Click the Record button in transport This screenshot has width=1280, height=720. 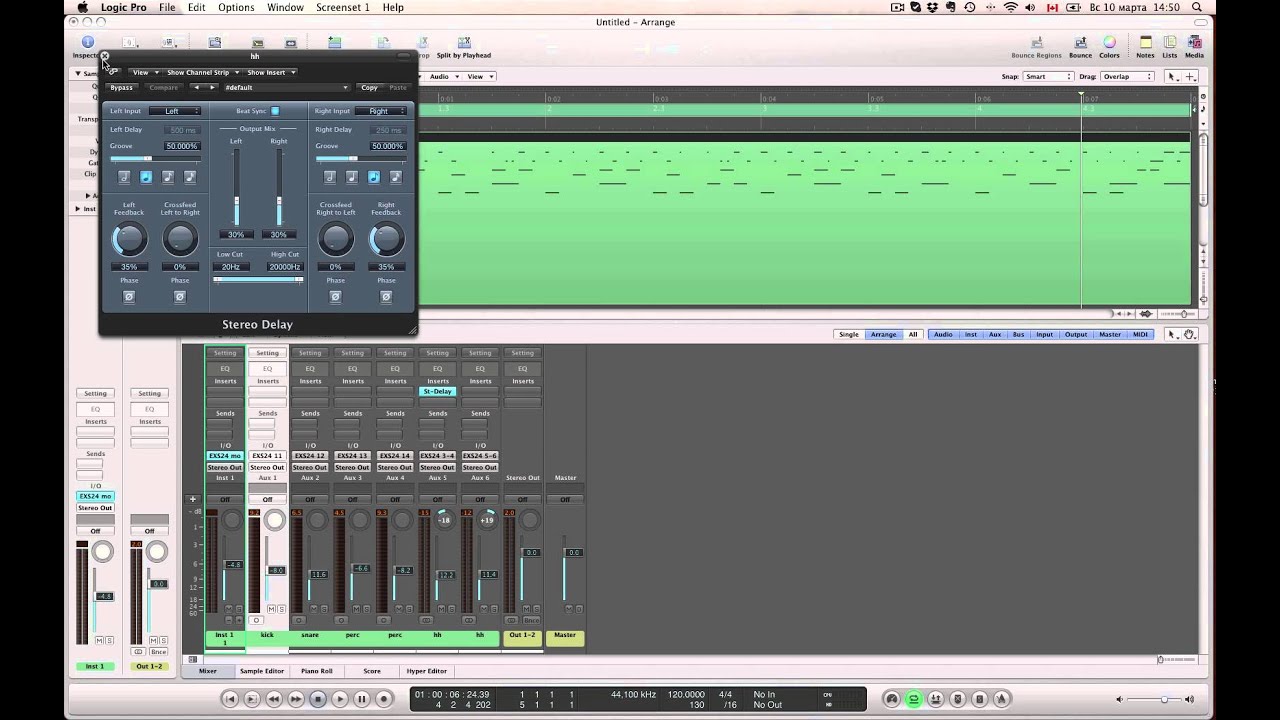[384, 699]
